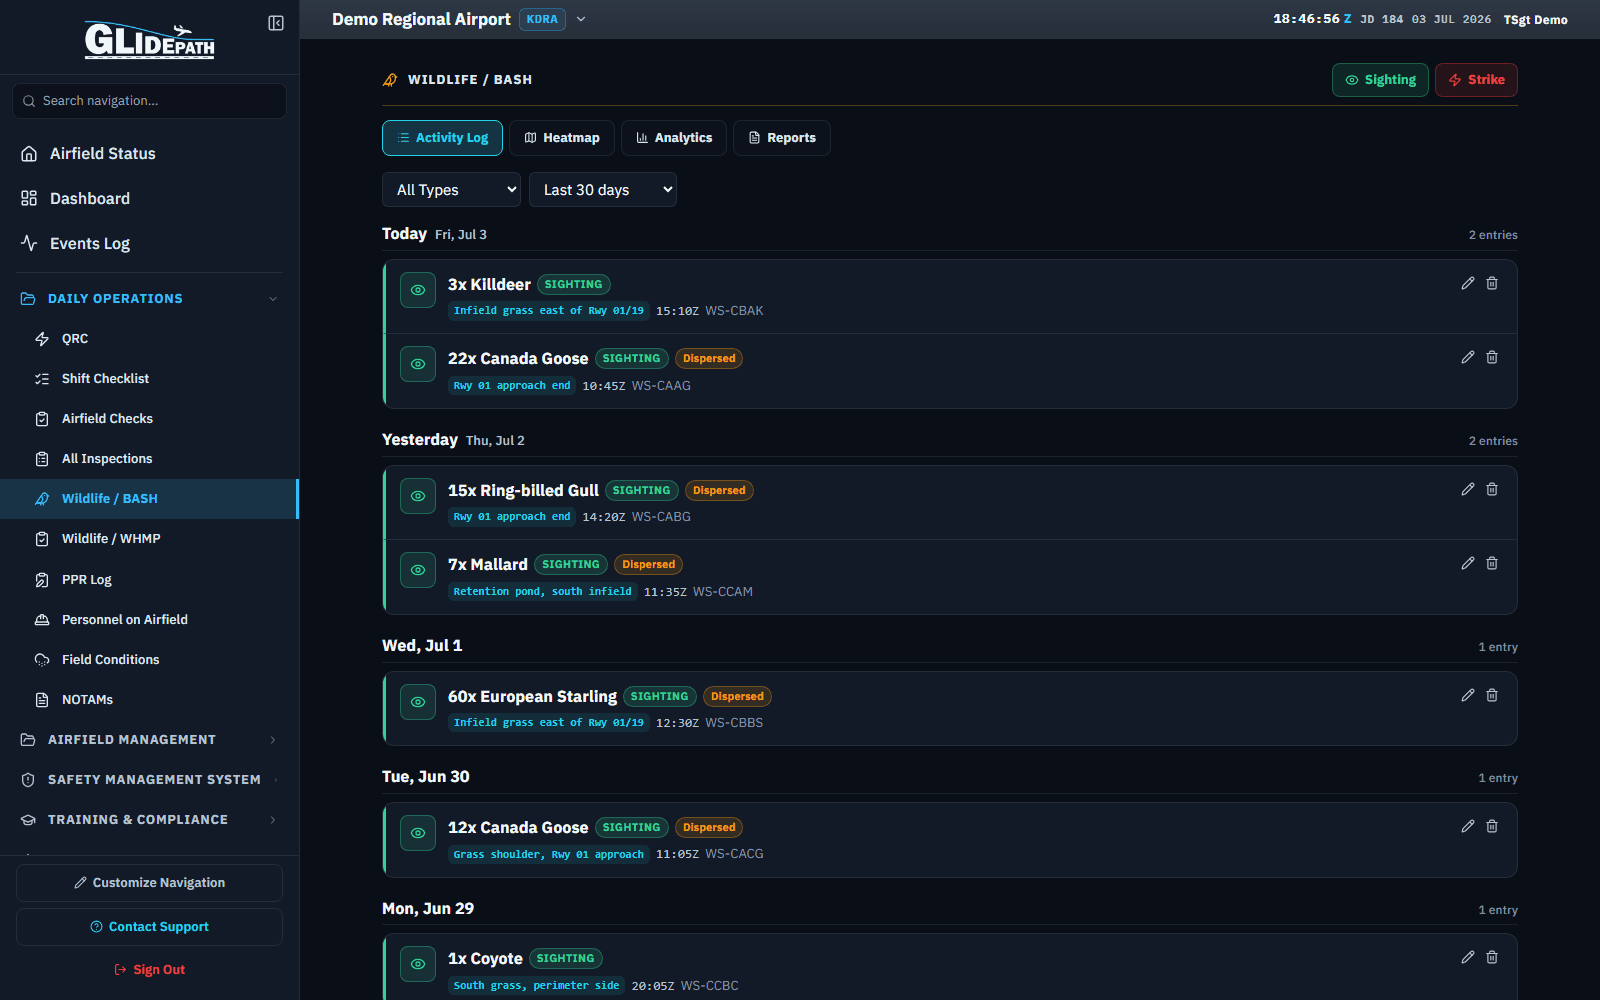Click the Wildlife / BASH header feather icon
The height and width of the screenshot is (1000, 1600).
point(390,80)
